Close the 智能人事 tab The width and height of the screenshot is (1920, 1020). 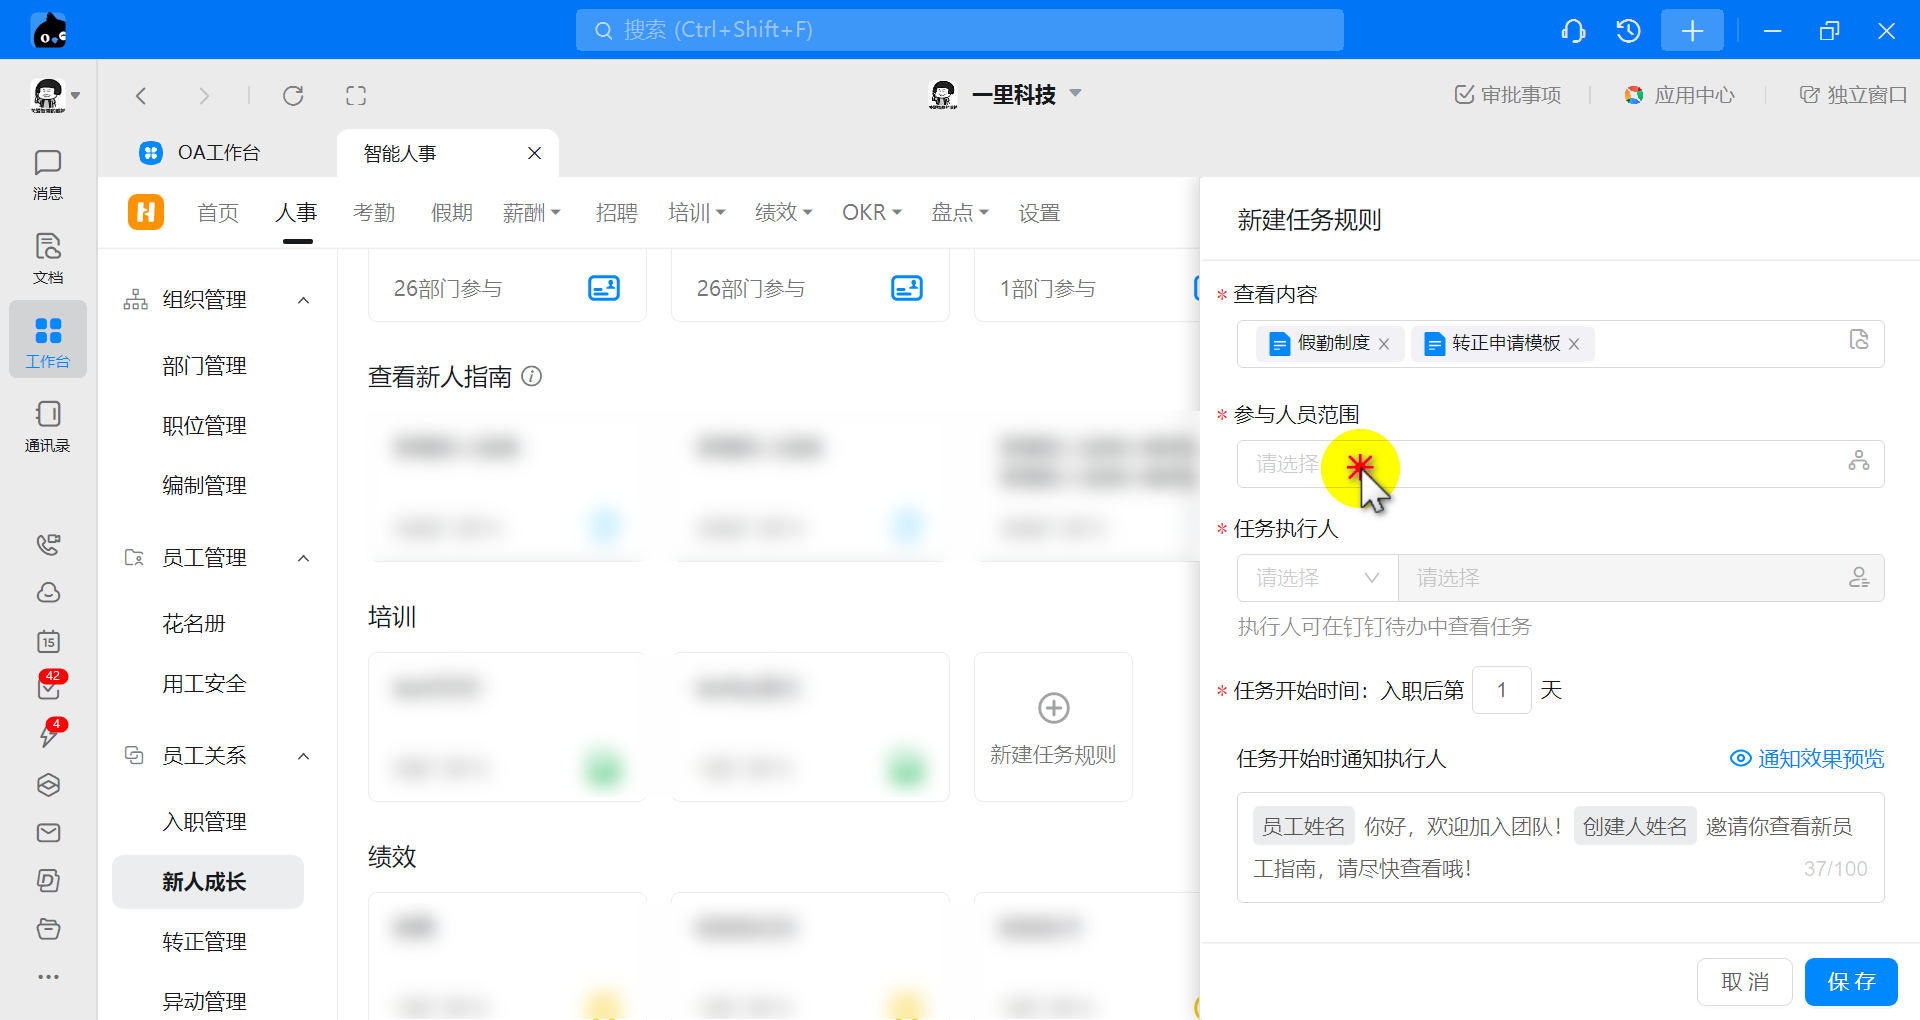tap(534, 153)
